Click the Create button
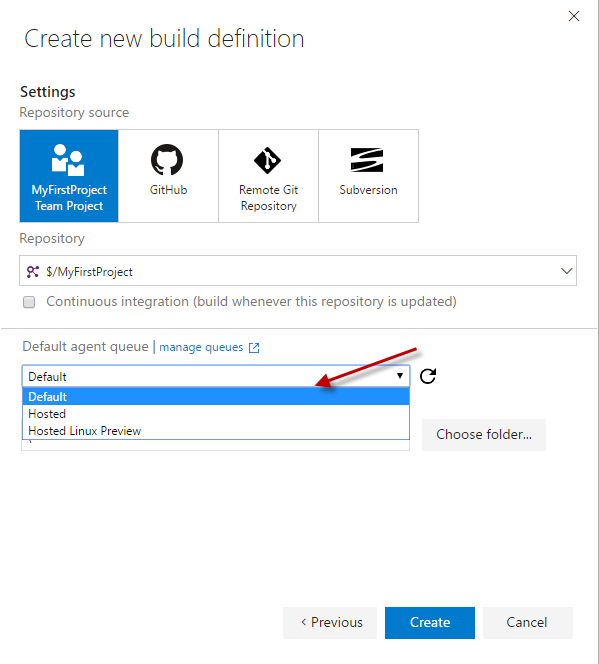Image resolution: width=599 pixels, height=664 pixels. [430, 622]
